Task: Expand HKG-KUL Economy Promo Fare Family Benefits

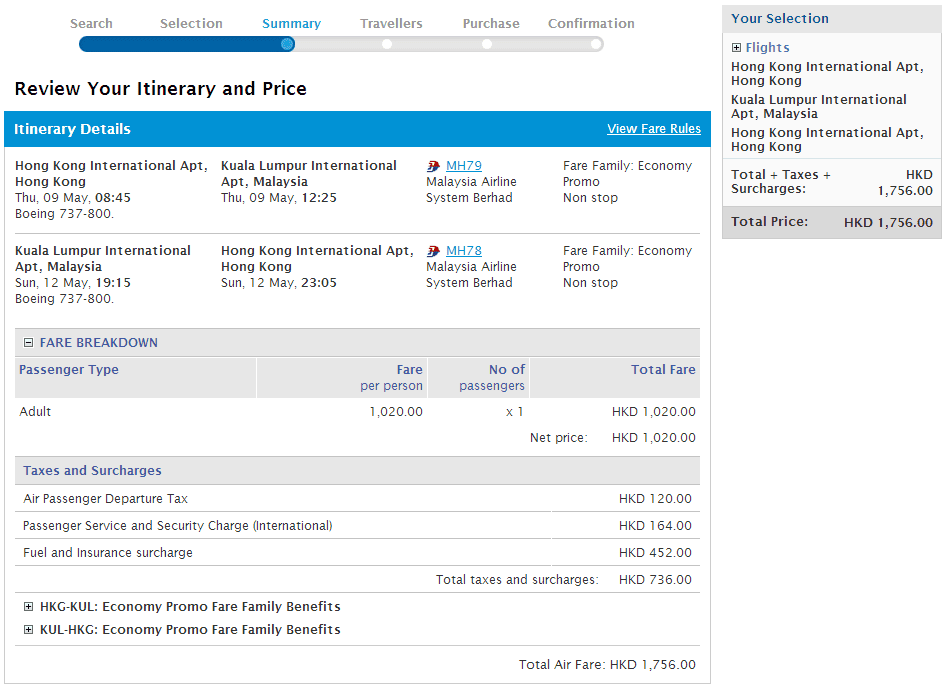Action: coord(28,607)
